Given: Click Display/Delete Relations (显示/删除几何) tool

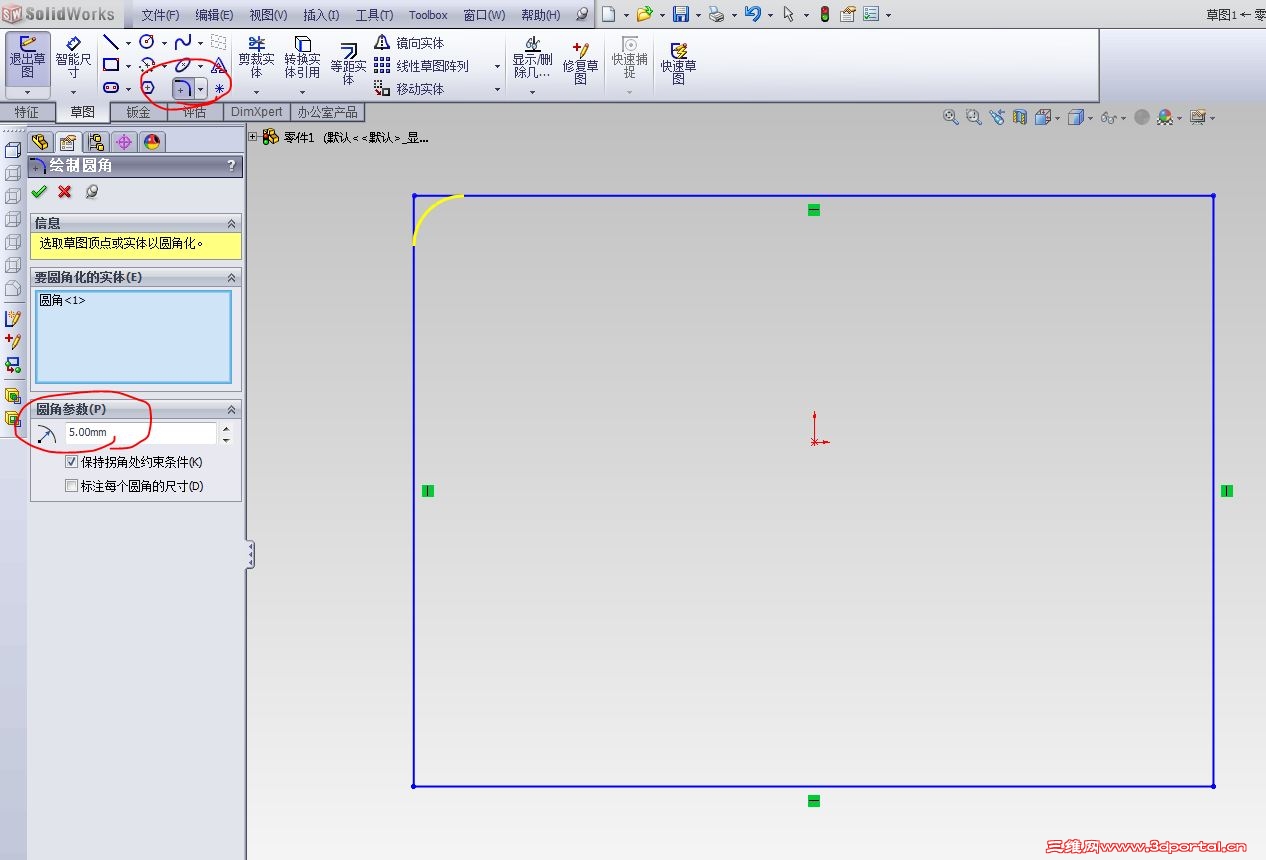Looking at the screenshot, I should (x=532, y=58).
